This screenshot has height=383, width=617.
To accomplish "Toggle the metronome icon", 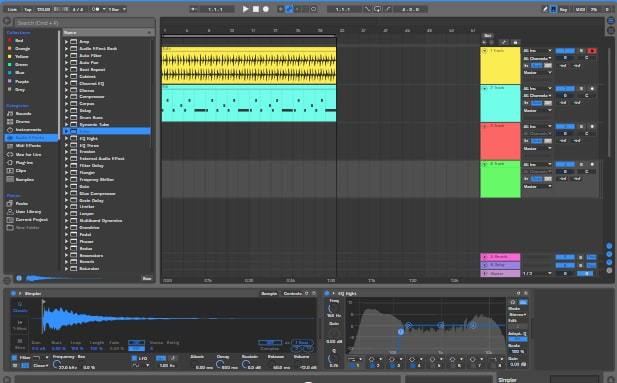I will [x=95, y=9].
